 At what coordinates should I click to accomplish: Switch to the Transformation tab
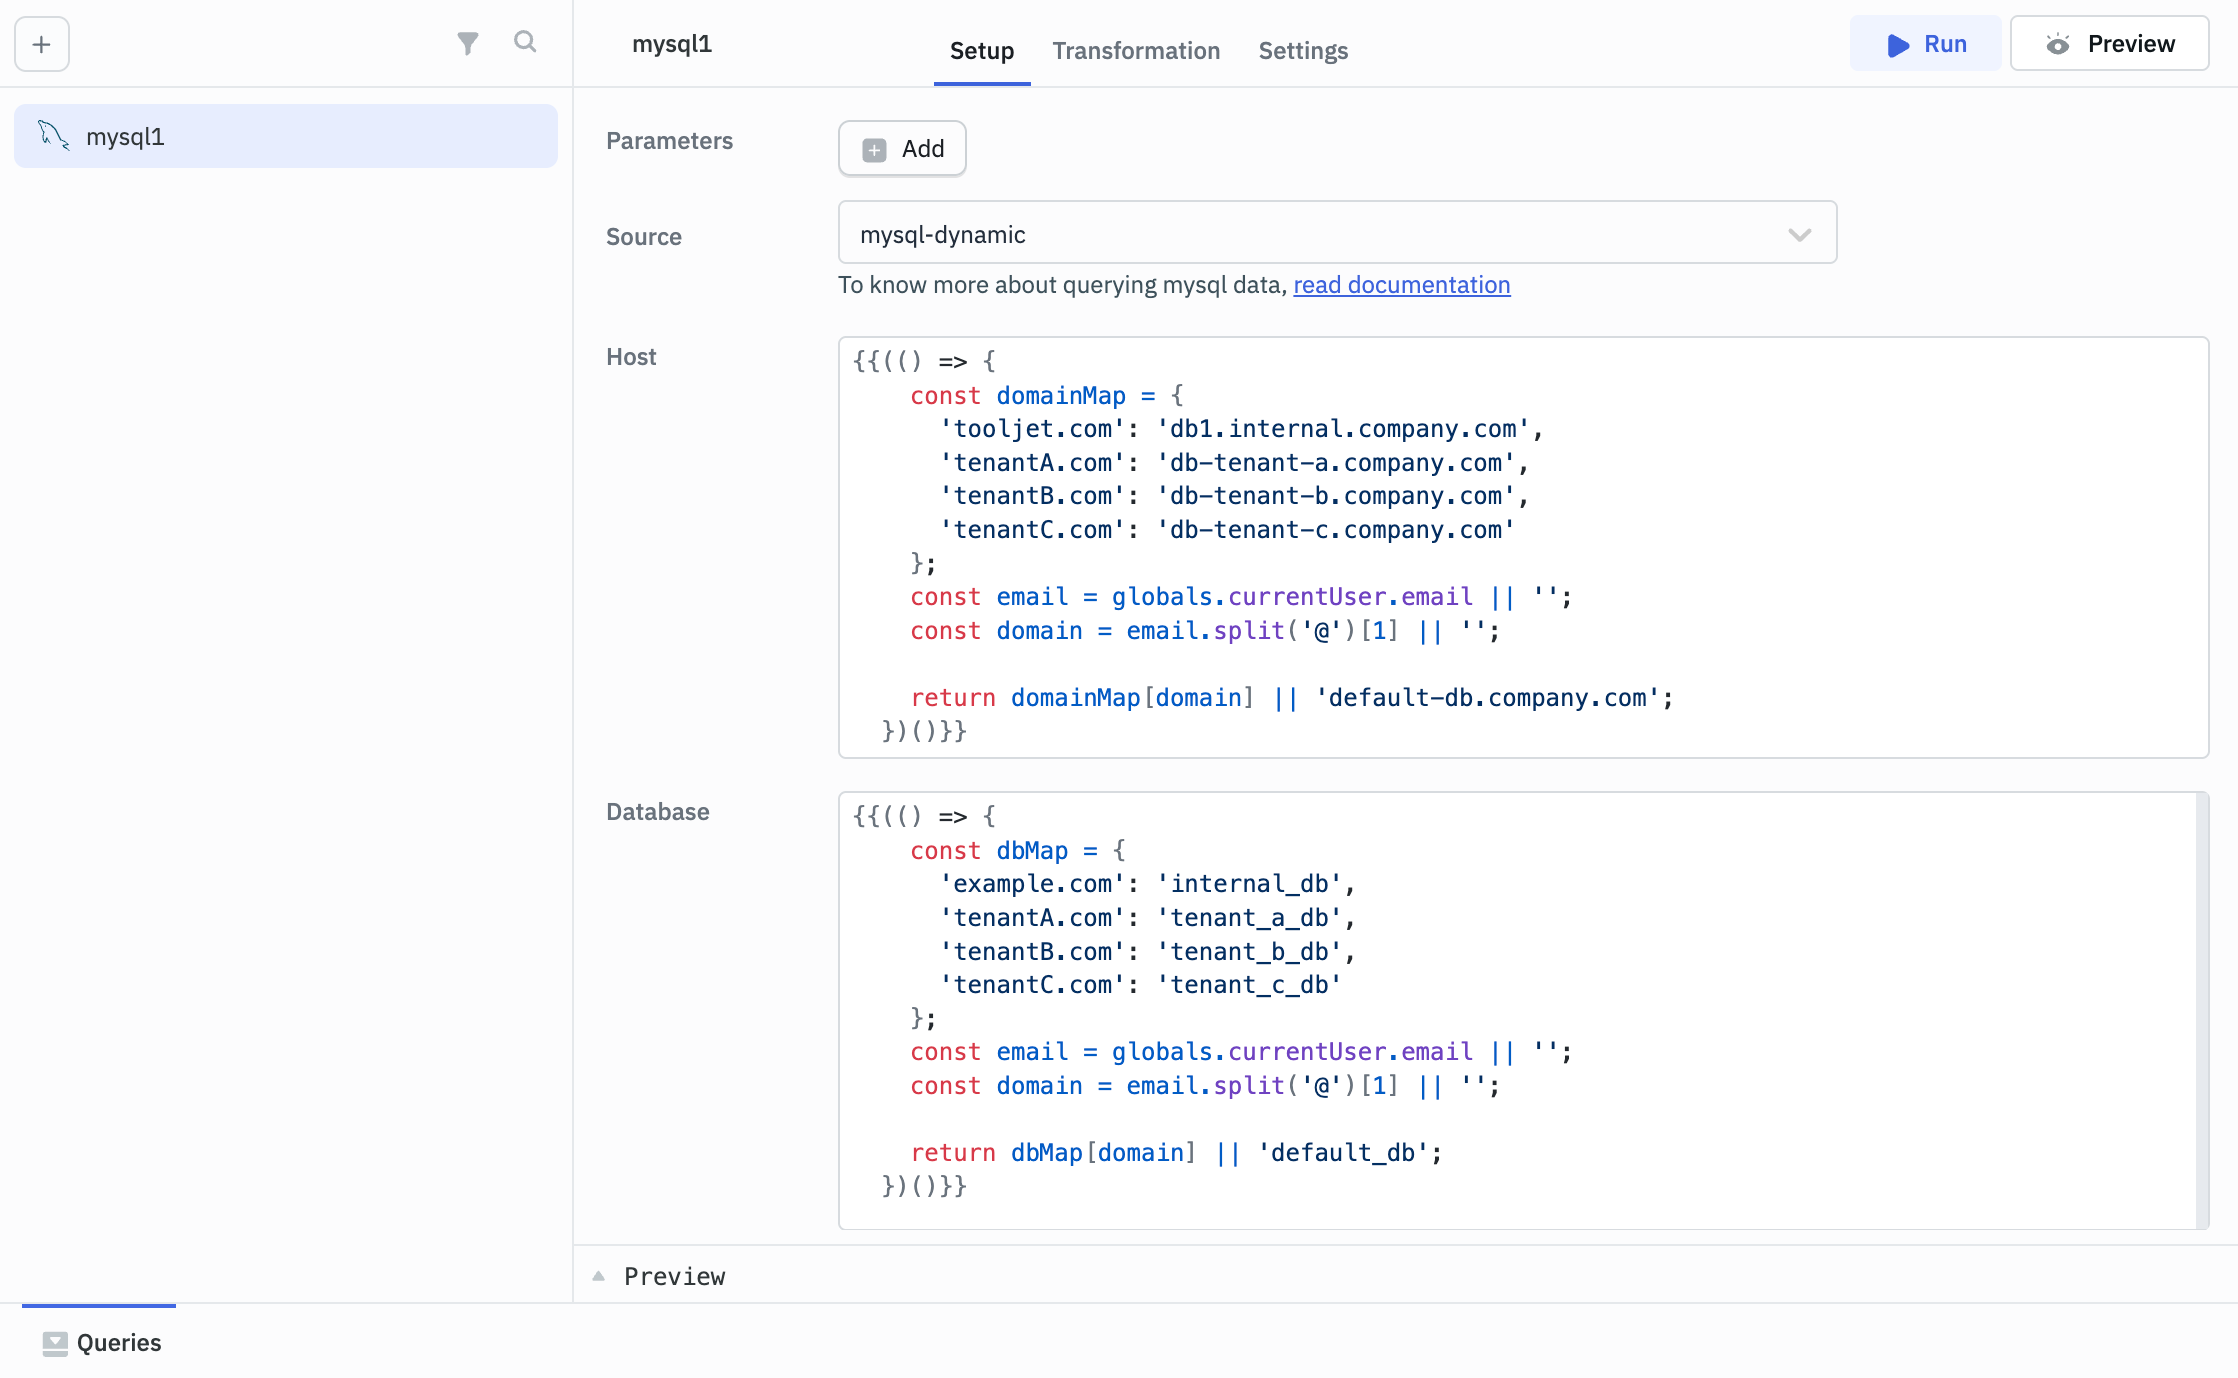[x=1136, y=50]
